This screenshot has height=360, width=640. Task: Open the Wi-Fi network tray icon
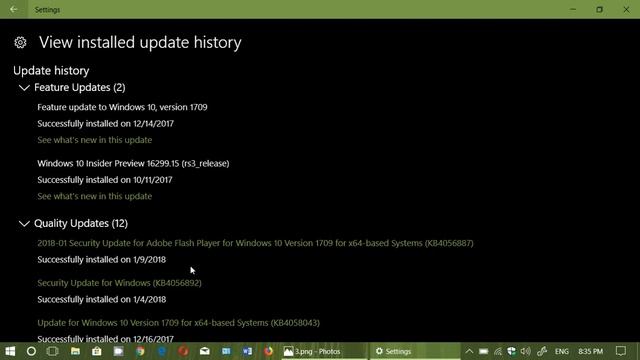498,351
